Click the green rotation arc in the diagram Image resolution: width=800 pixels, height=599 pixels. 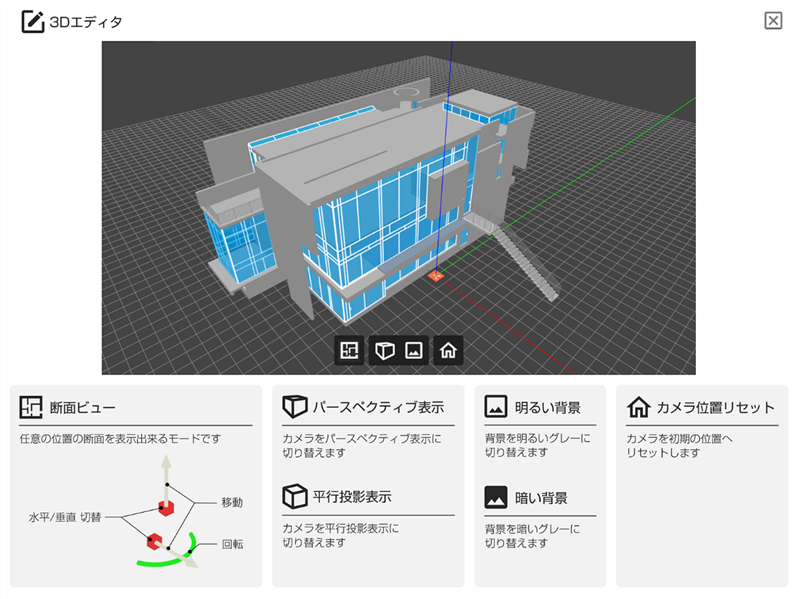(x=160, y=562)
